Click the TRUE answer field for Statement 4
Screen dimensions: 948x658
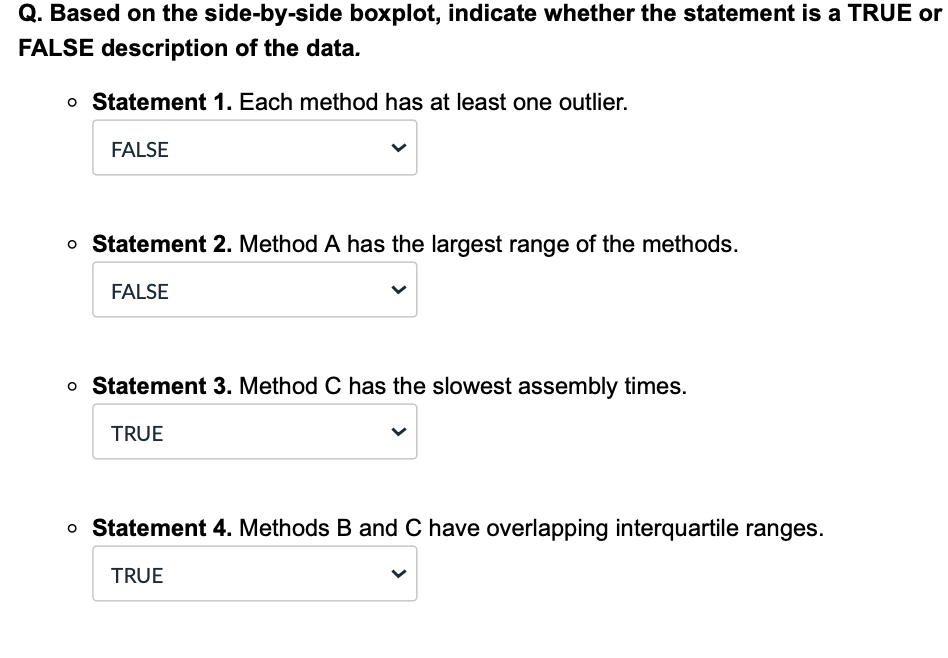click(255, 574)
